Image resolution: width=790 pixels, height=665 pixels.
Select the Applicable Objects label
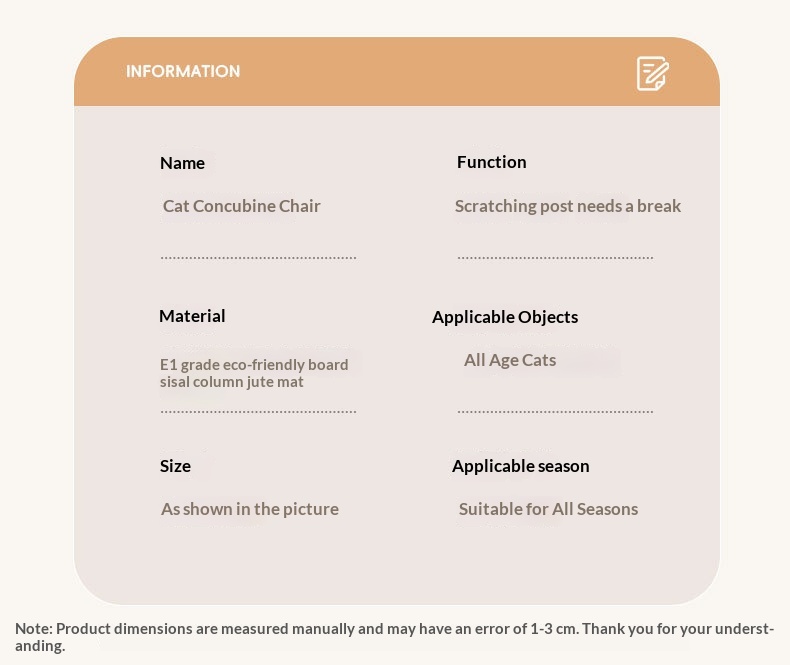click(505, 317)
